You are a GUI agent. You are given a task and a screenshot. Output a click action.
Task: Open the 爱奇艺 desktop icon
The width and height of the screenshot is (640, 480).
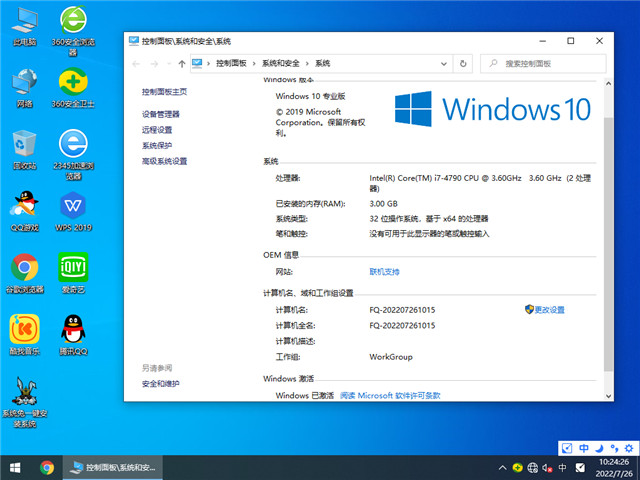tap(73, 273)
